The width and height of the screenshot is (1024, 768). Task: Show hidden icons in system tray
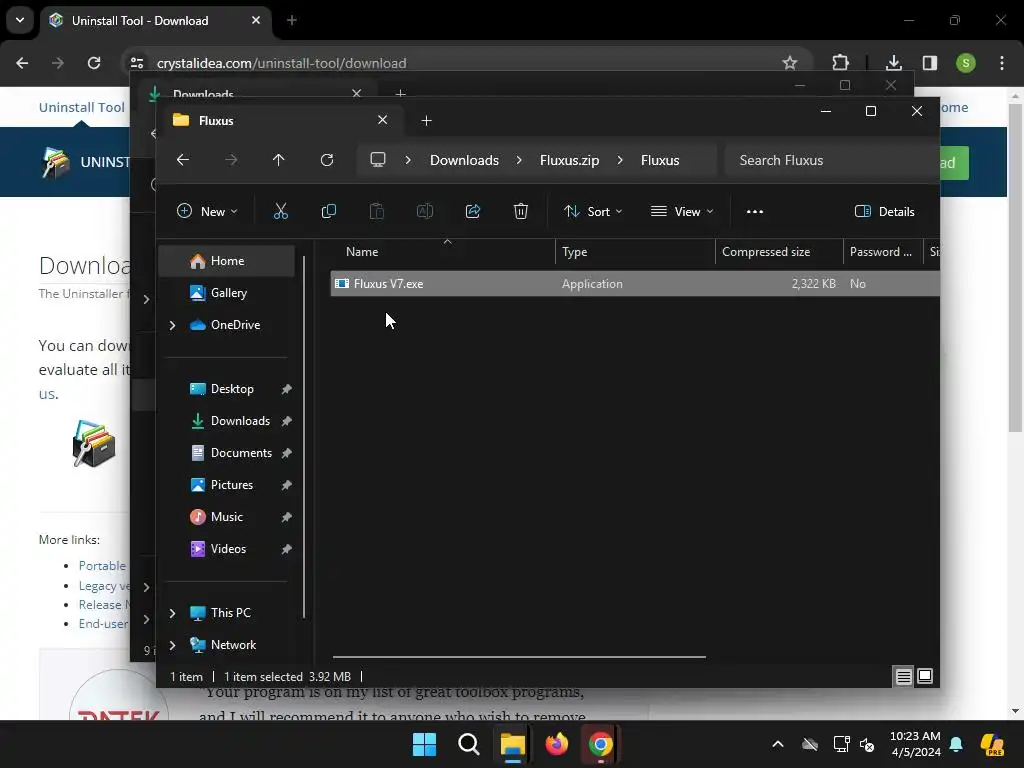pyautogui.click(x=778, y=744)
